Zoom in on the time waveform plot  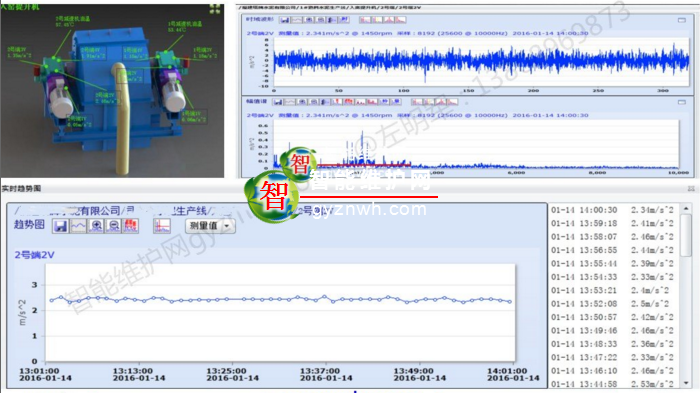[308, 20]
